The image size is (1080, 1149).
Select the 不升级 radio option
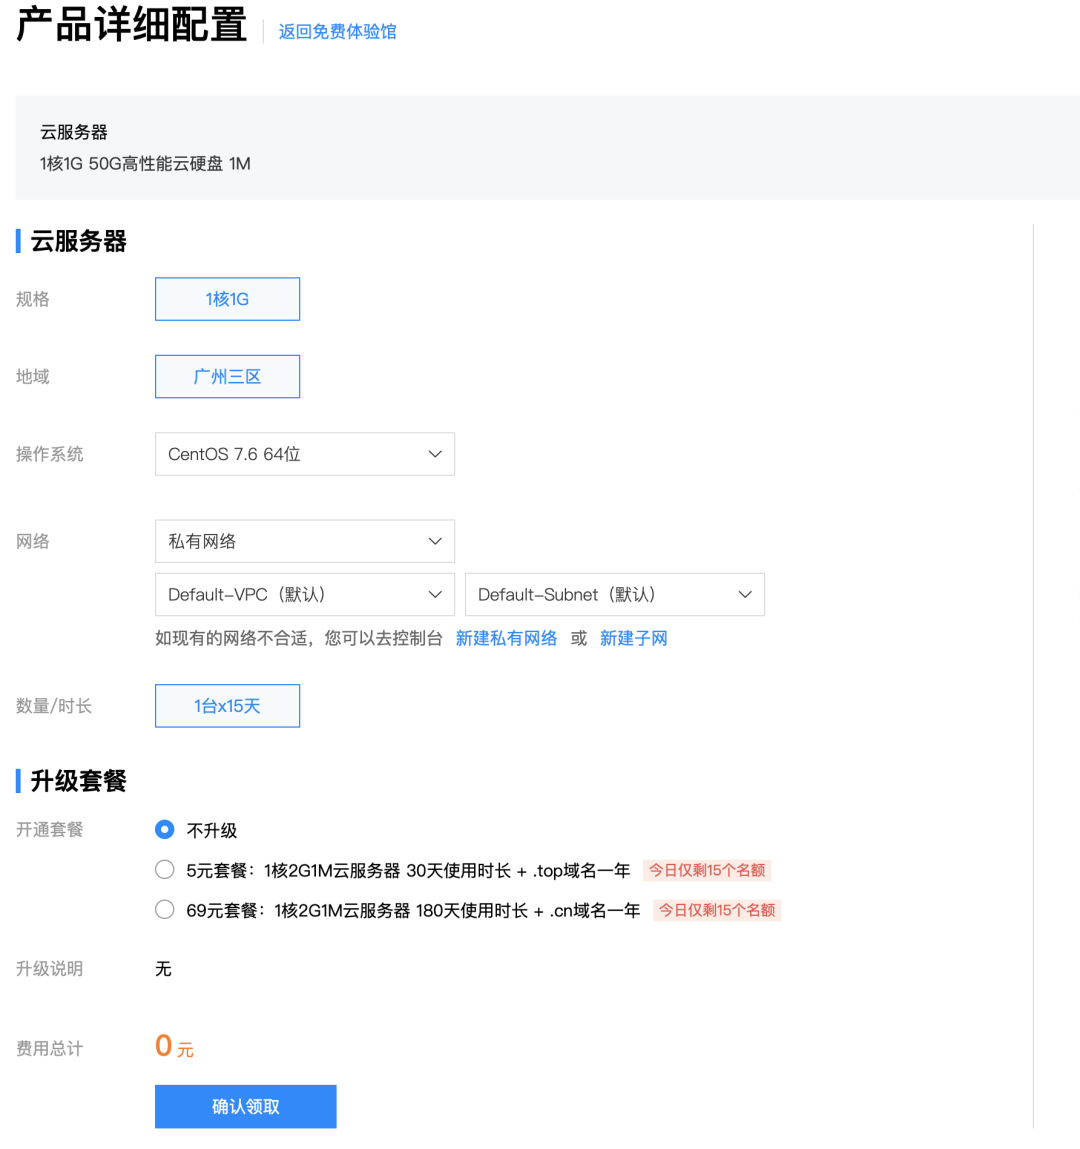(165, 830)
